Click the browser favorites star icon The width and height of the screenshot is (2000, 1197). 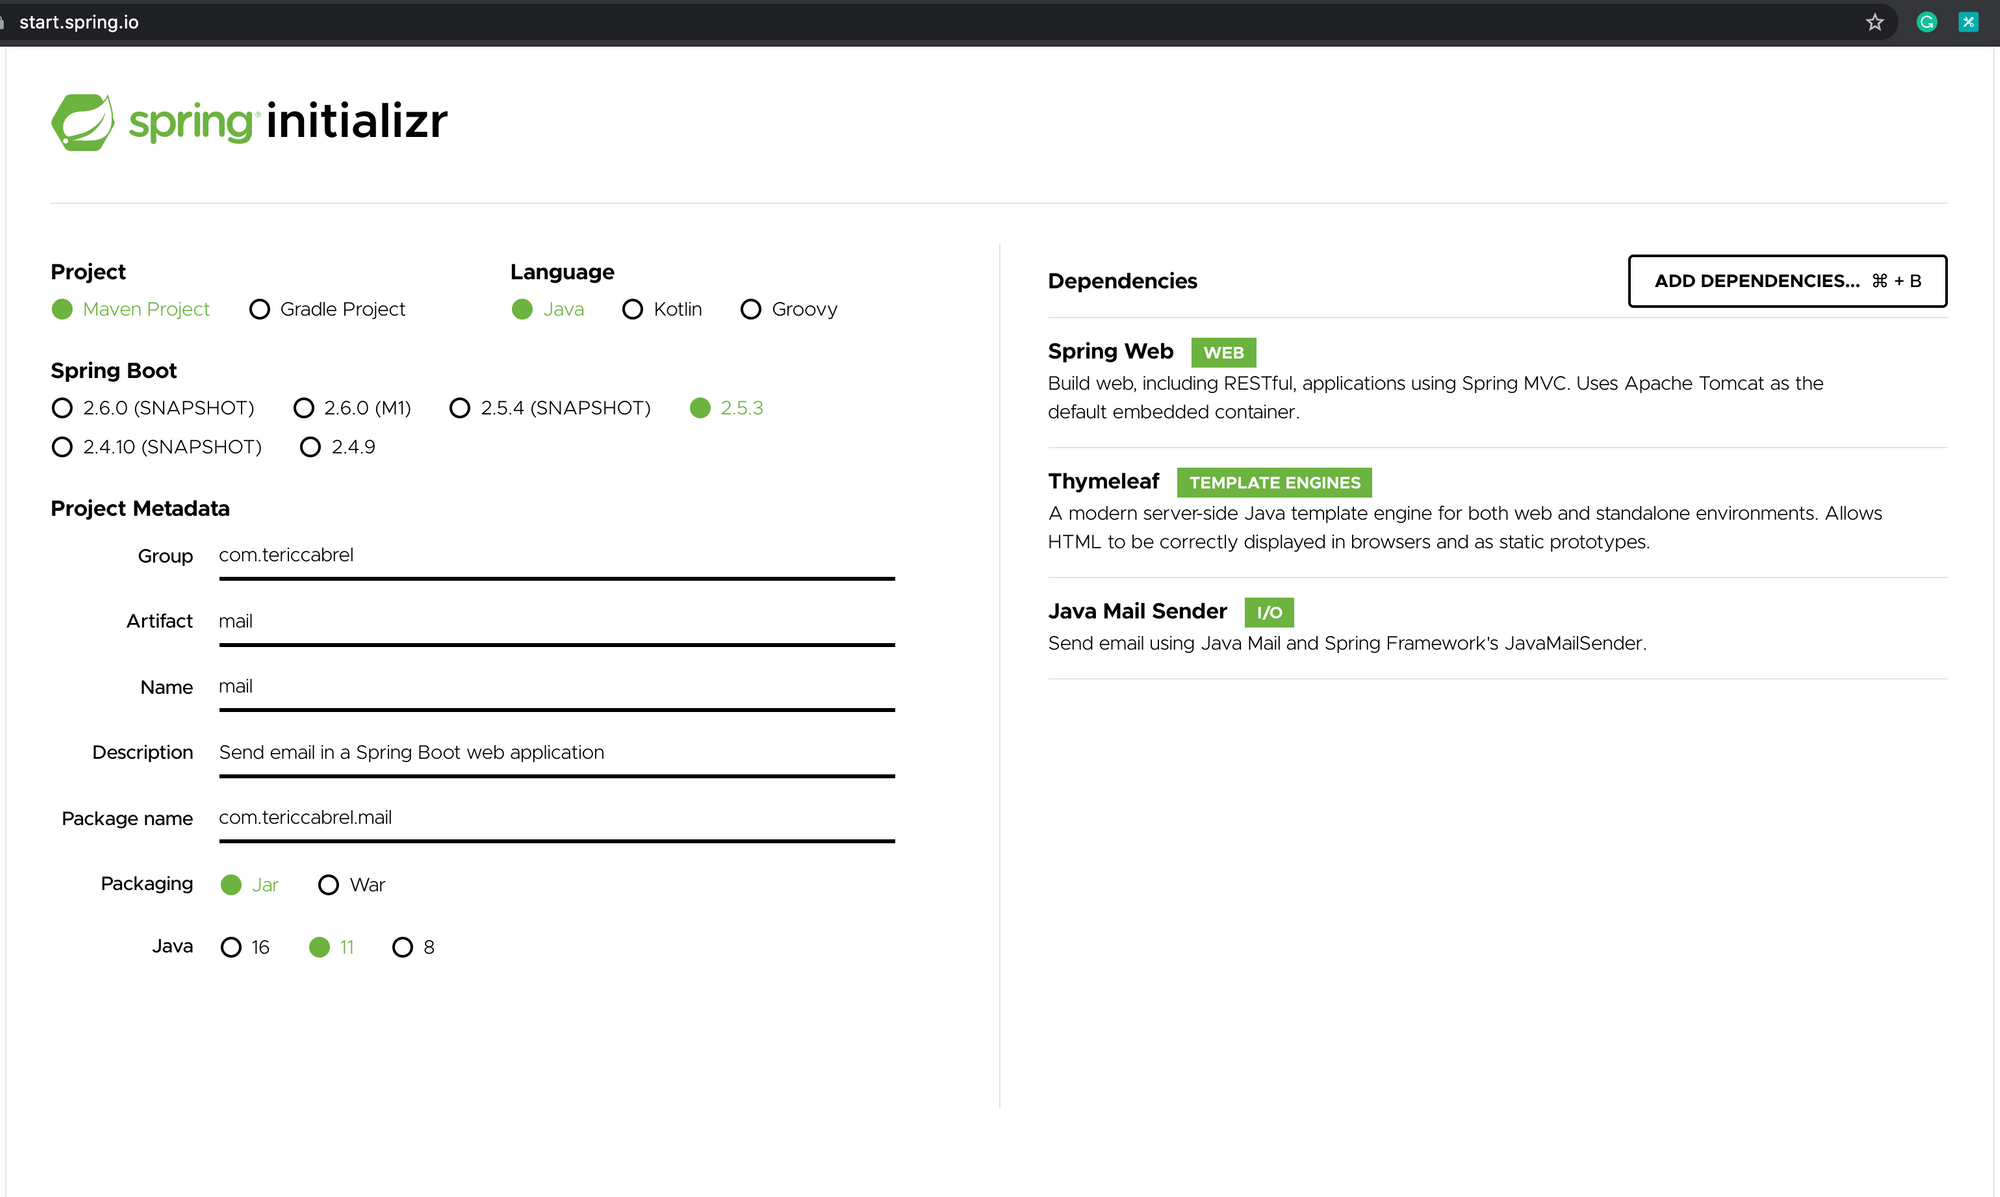[x=1875, y=21]
